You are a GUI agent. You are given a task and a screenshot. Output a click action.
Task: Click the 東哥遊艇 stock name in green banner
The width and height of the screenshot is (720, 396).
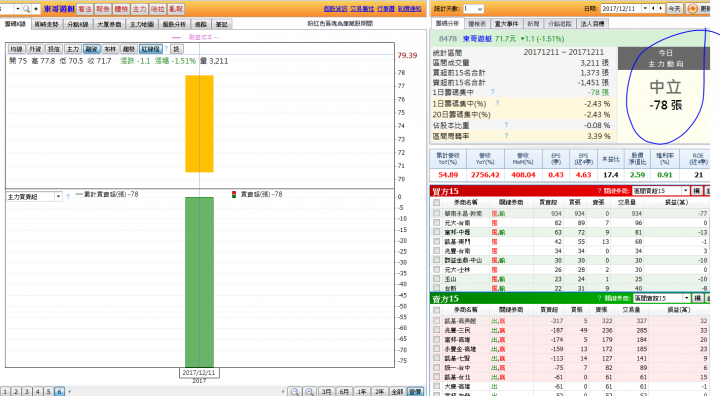click(478, 39)
